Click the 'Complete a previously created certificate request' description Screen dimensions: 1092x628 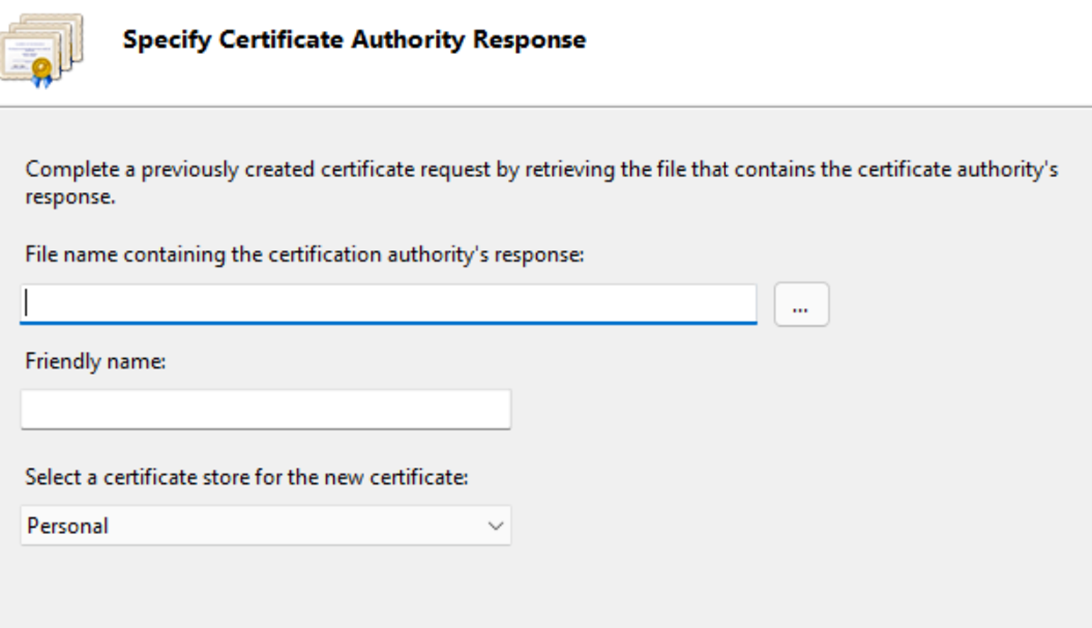541,182
